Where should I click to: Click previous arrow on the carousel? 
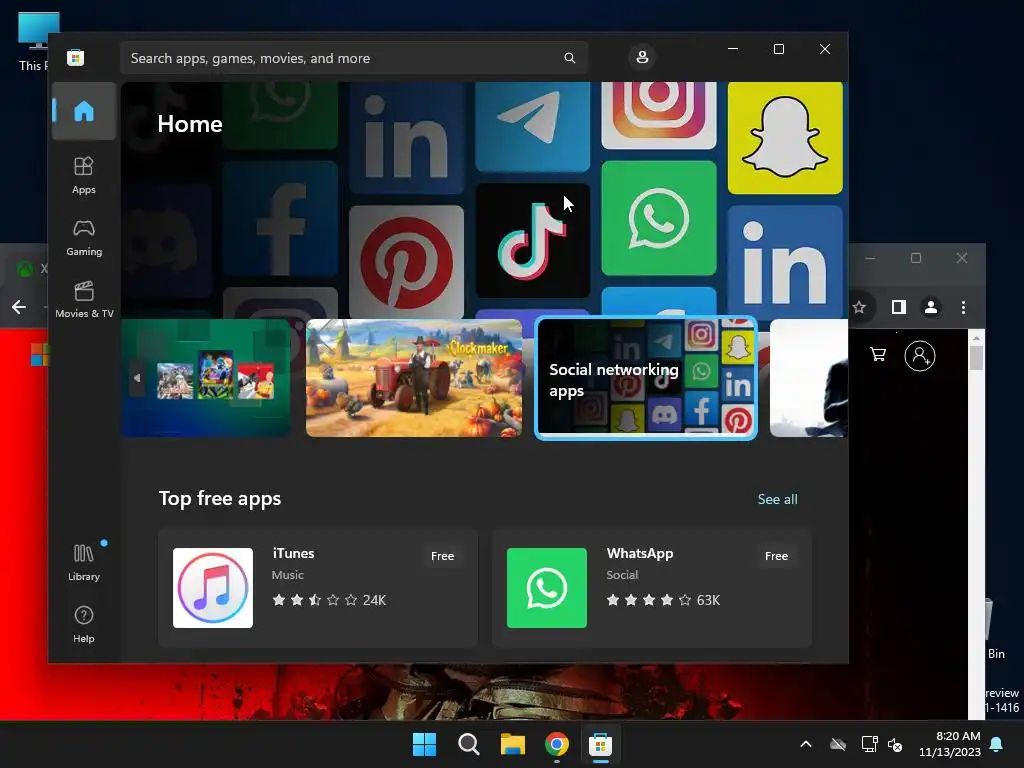point(136,377)
